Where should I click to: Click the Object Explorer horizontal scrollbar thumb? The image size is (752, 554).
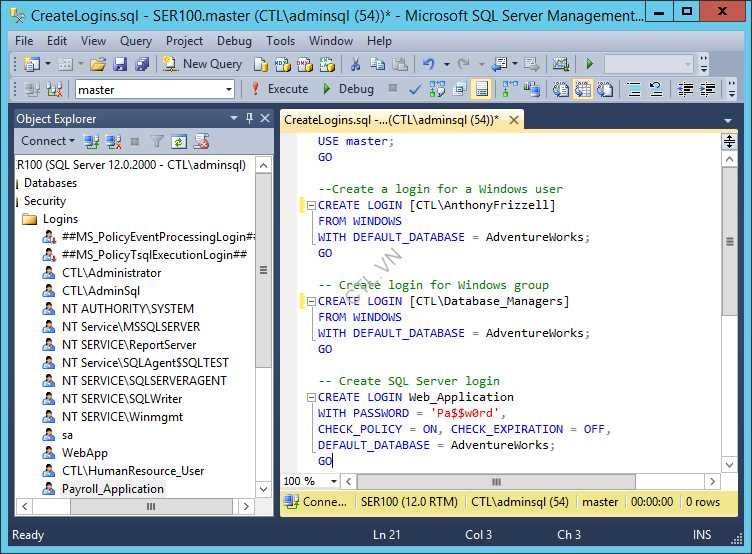(151, 507)
